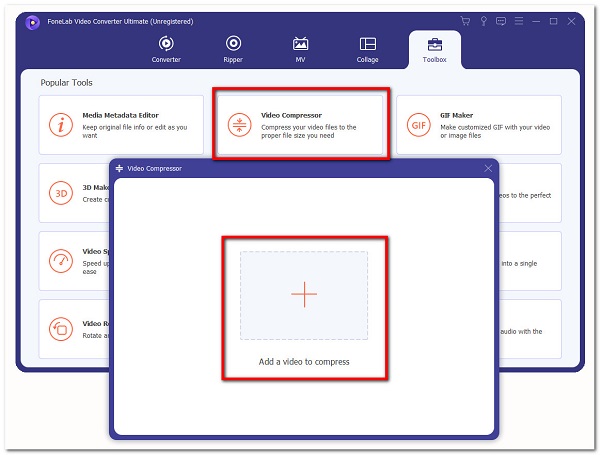Close the FoneLab main window
Screen dimensions: 600x455
pos(571,21)
